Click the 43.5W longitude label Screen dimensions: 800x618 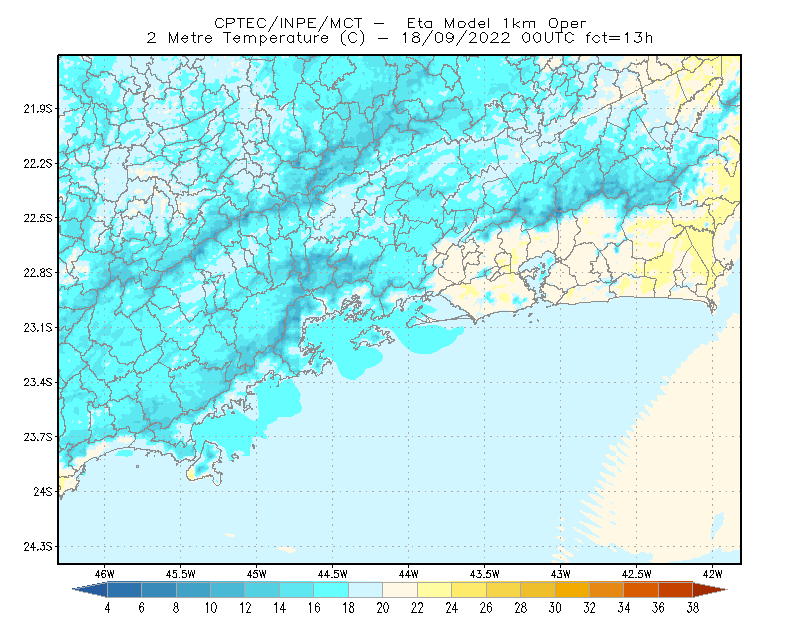coord(484,574)
